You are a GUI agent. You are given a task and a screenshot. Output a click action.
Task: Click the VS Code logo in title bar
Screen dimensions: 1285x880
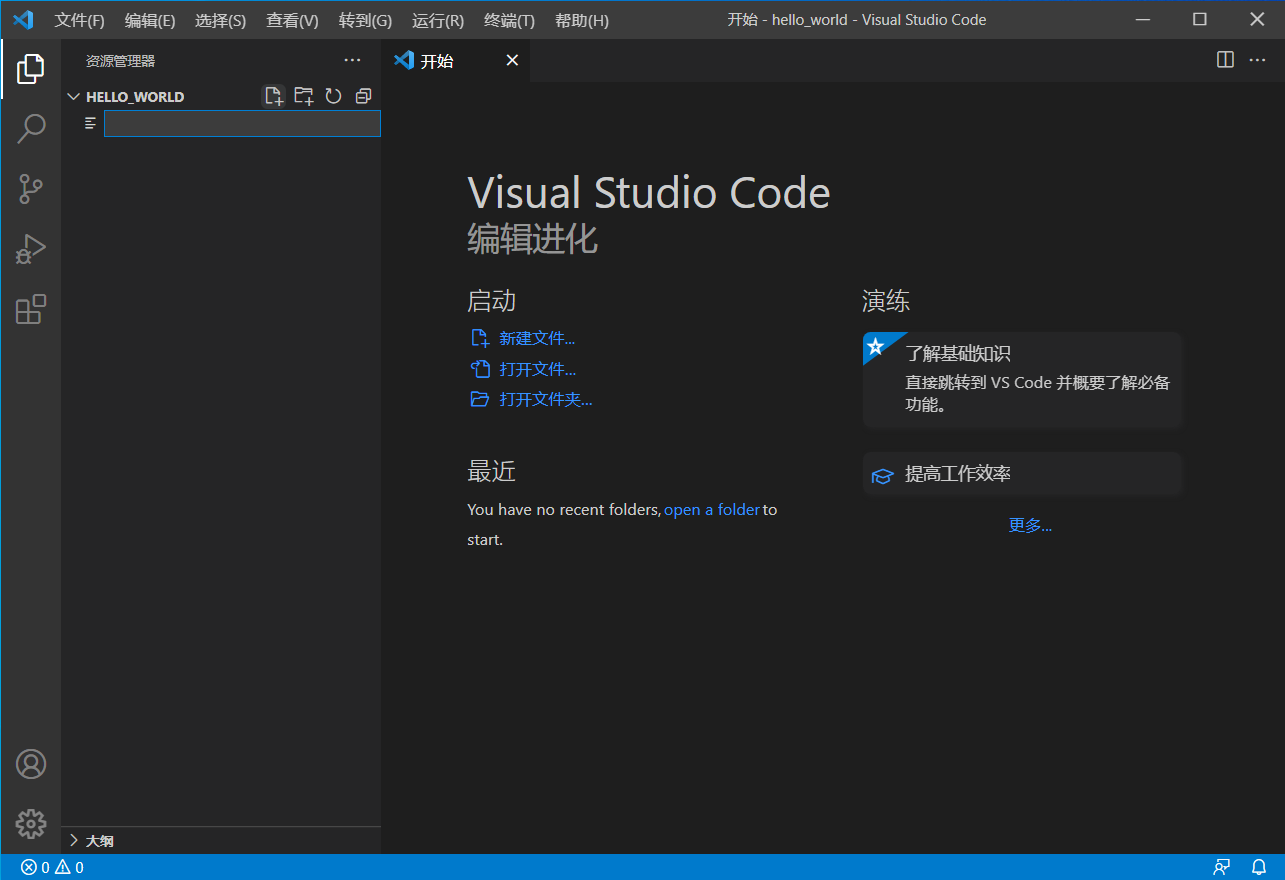[23, 20]
